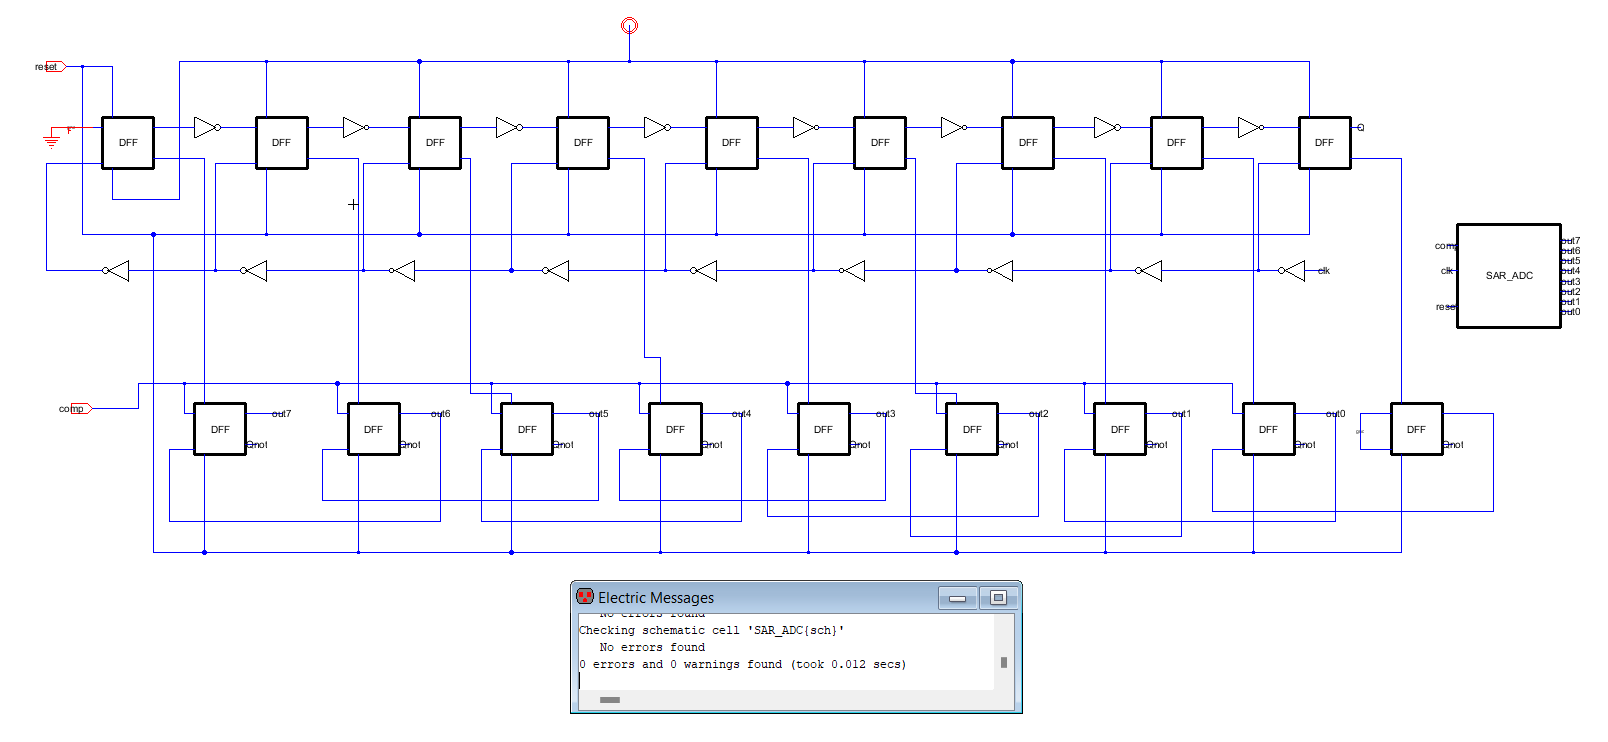
Task: Select the top-row DFF with Q output
Action: click(1324, 143)
